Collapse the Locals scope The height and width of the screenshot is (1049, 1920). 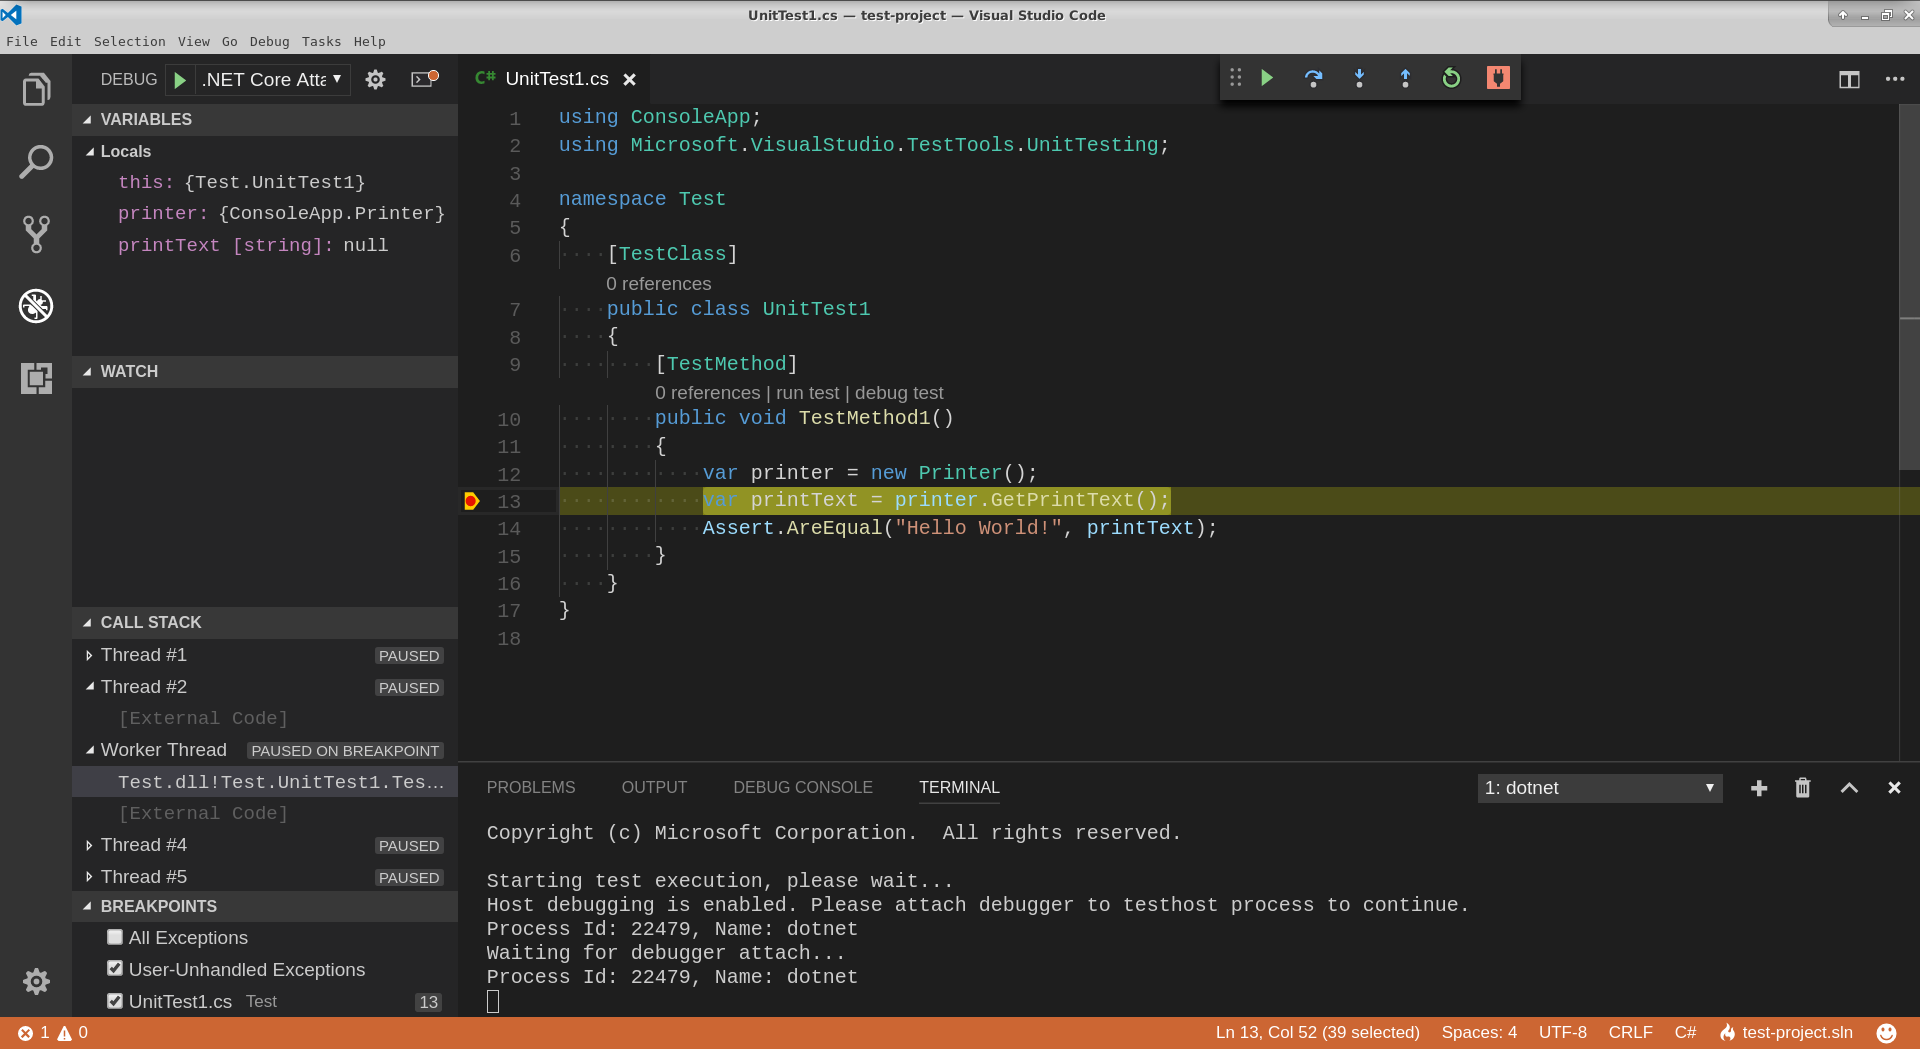pyautogui.click(x=265, y=151)
